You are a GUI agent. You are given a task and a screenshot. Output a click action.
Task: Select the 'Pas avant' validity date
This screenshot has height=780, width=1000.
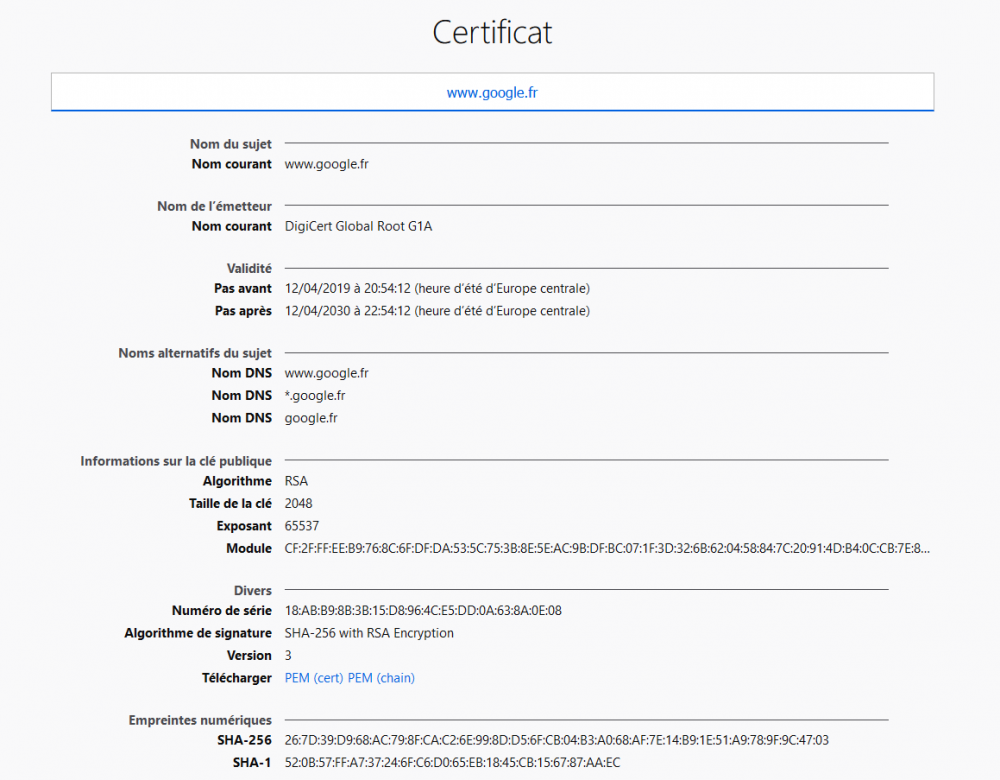[x=435, y=288]
